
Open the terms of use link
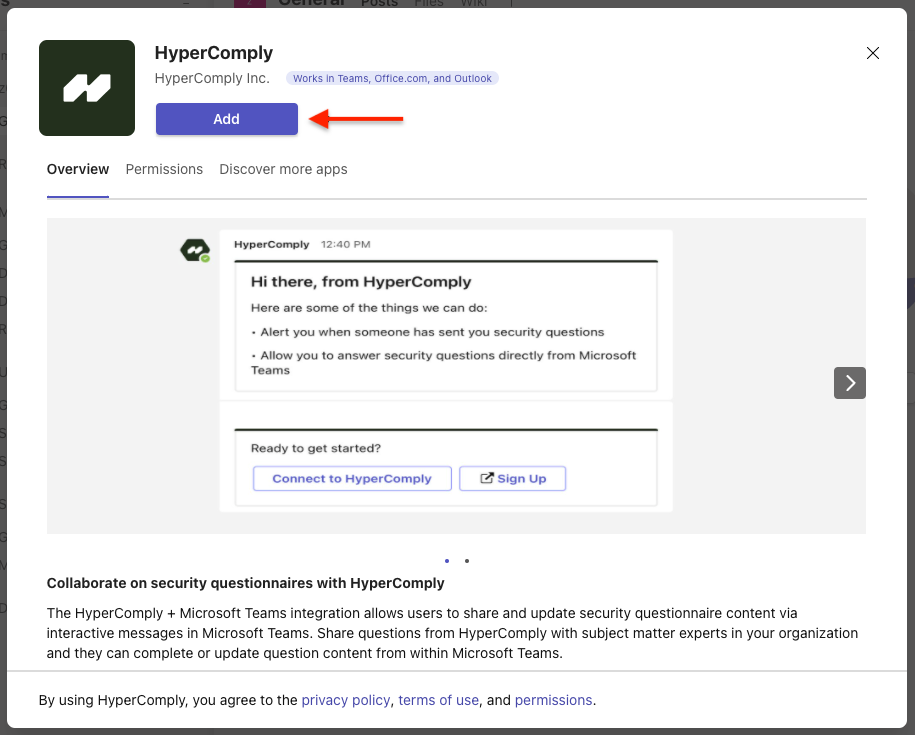pyautogui.click(x=438, y=700)
